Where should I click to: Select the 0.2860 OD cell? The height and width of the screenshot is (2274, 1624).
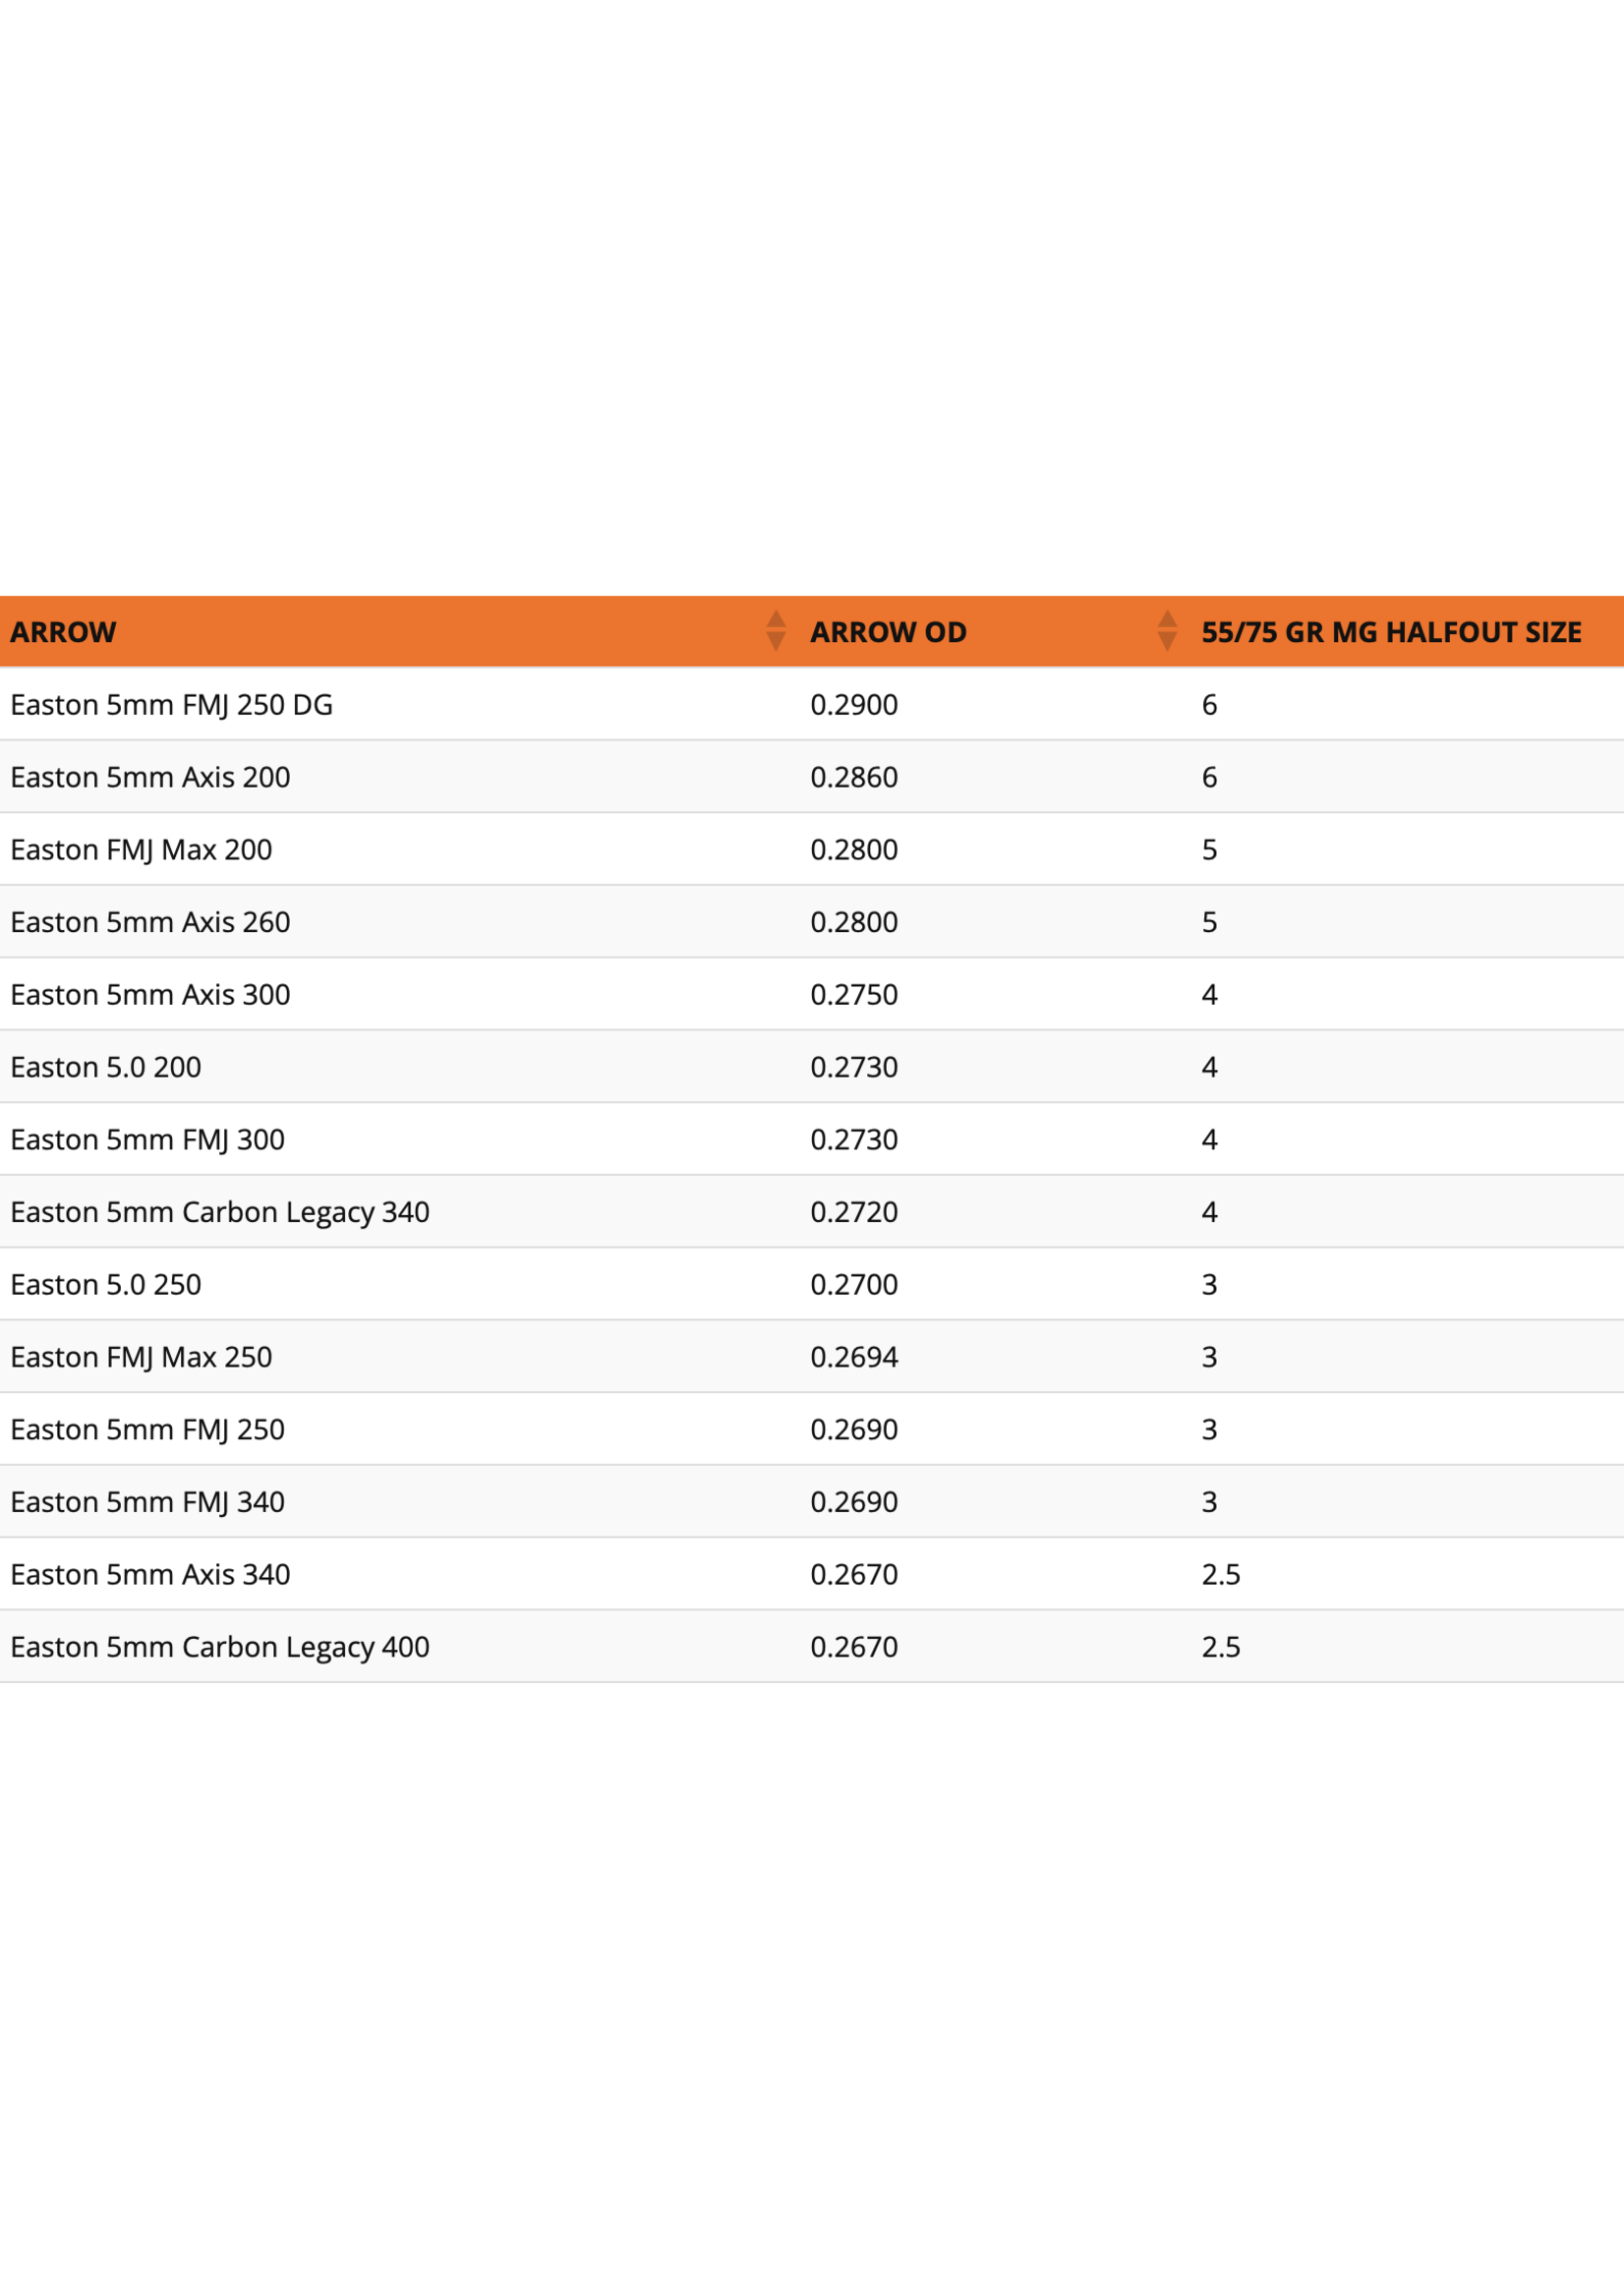[x=854, y=777]
